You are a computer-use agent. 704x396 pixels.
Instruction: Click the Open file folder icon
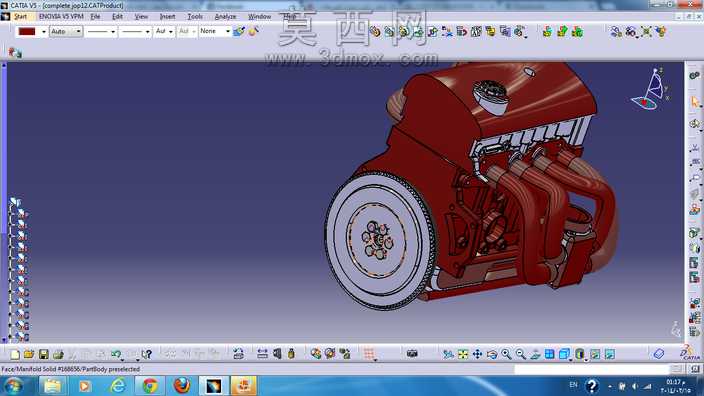pyautogui.click(x=29, y=354)
